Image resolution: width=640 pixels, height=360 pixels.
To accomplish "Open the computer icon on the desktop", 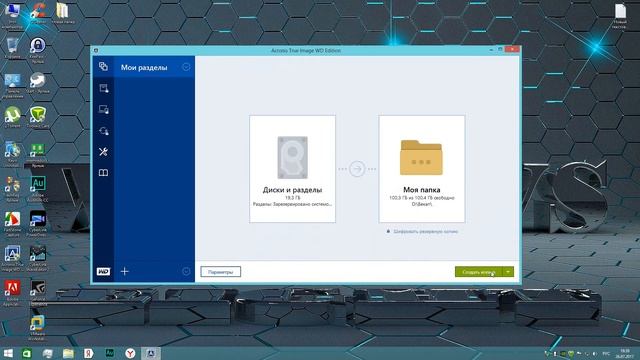I will click(x=13, y=16).
